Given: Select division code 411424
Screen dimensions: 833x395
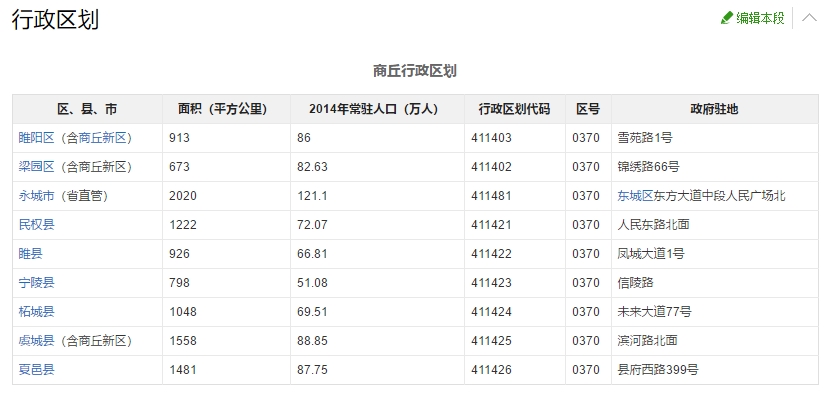Looking at the screenshot, I should tap(491, 312).
